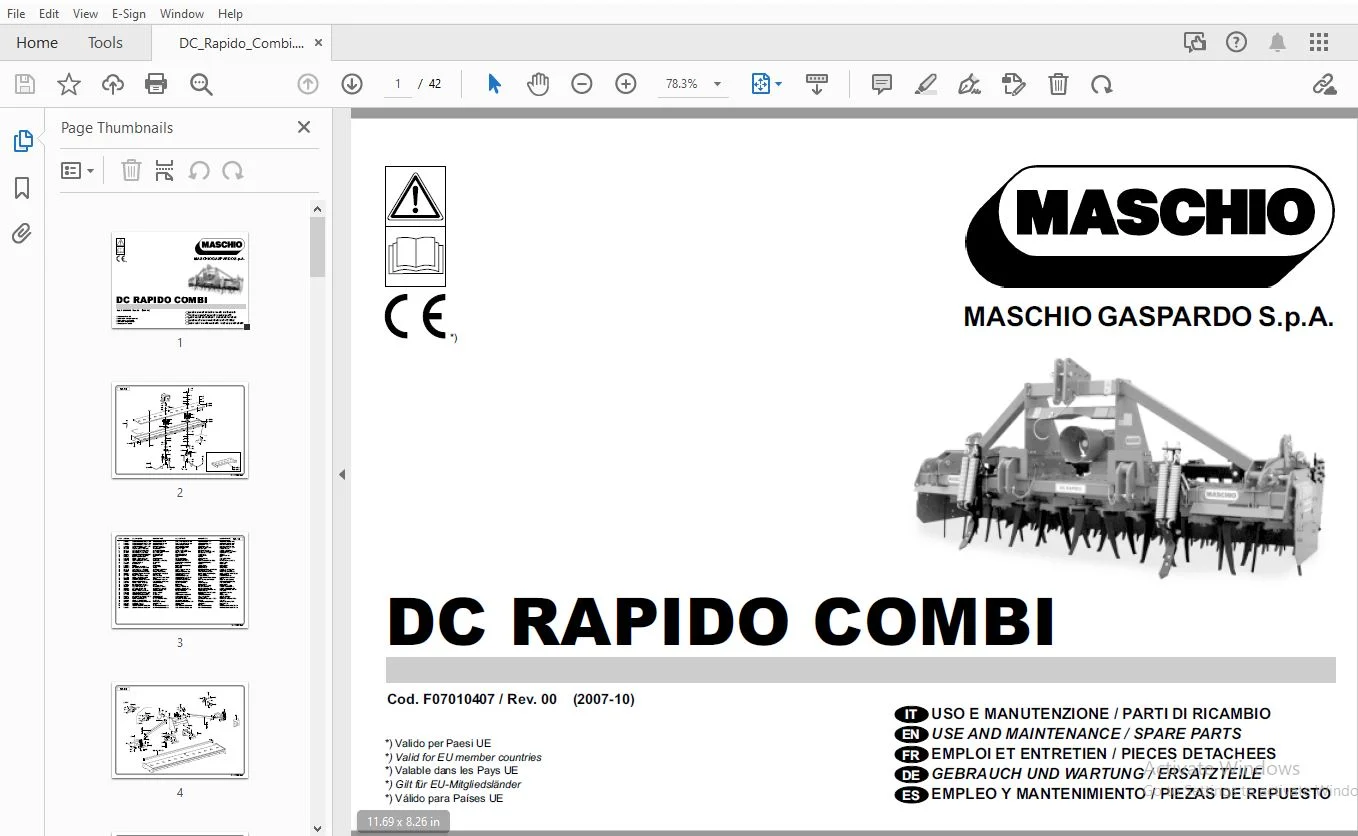Select page 4 thumbnail
Screen dimensions: 1358x836
coord(180,730)
